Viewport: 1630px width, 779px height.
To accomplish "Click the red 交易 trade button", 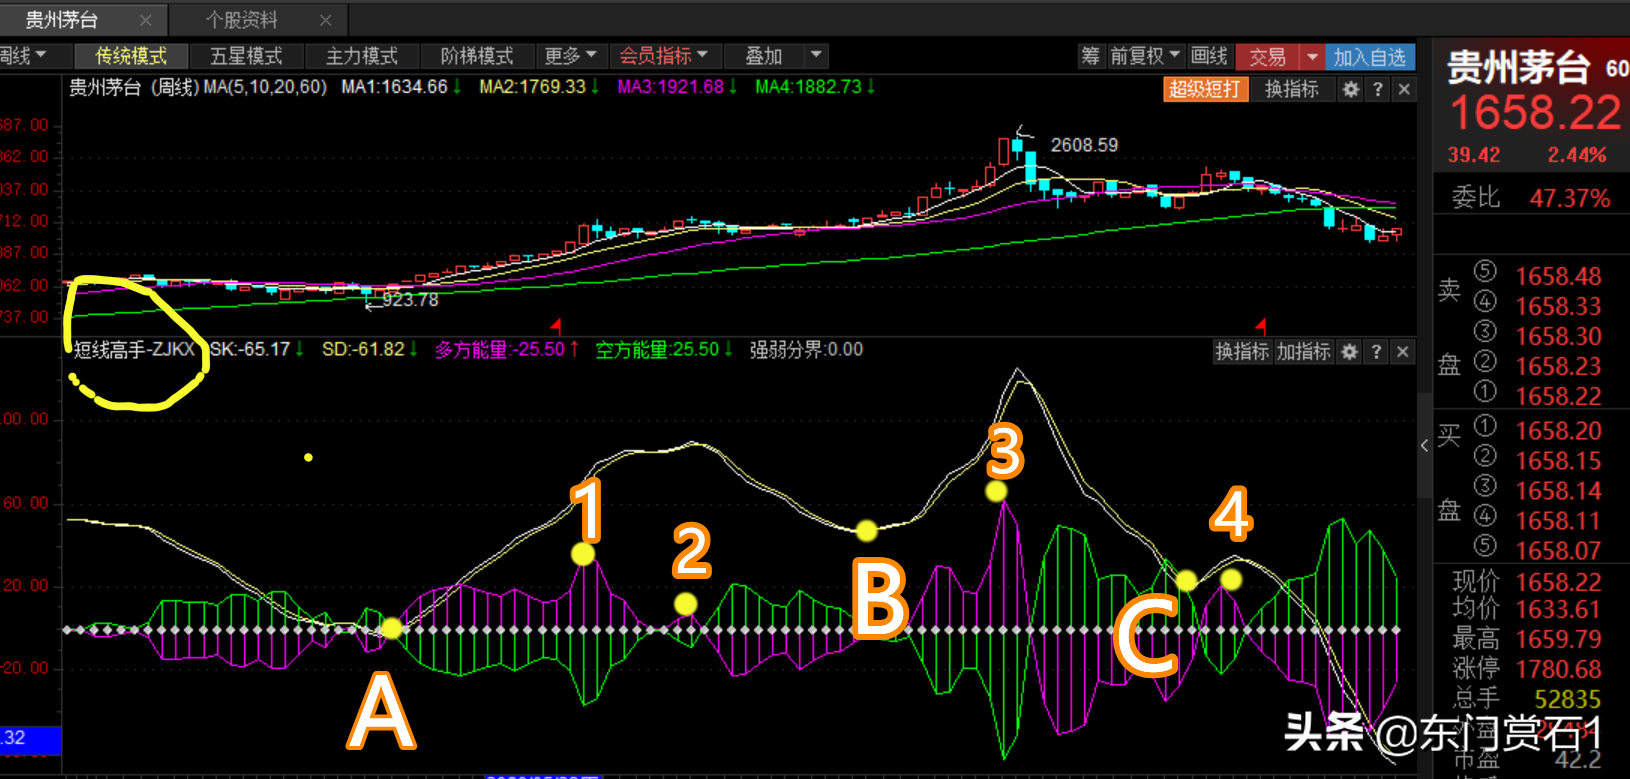I will [x=1267, y=58].
